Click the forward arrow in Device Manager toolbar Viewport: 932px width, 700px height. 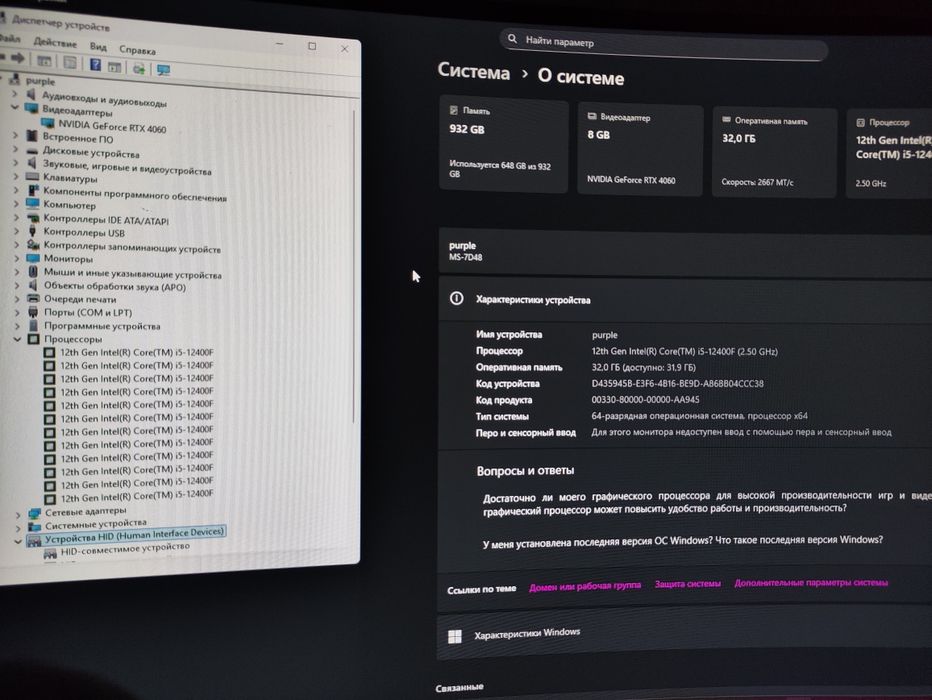pos(18,58)
